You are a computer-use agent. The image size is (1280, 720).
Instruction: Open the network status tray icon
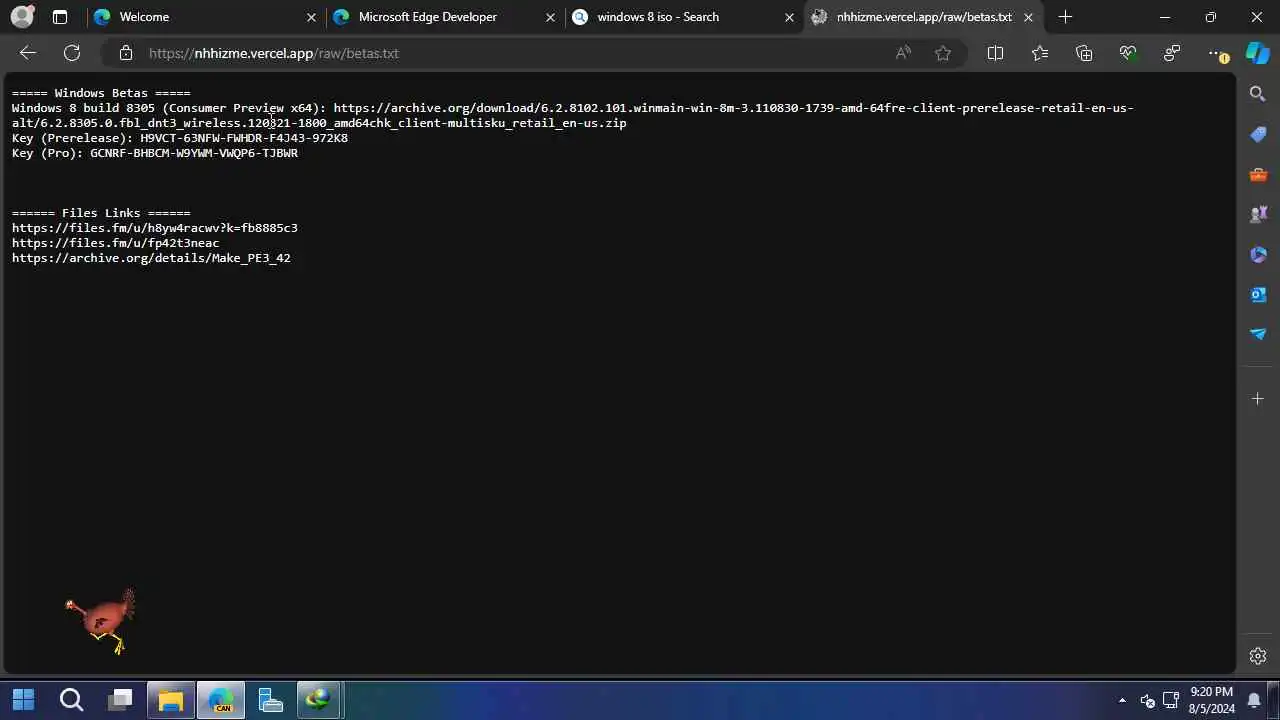pos(1170,700)
